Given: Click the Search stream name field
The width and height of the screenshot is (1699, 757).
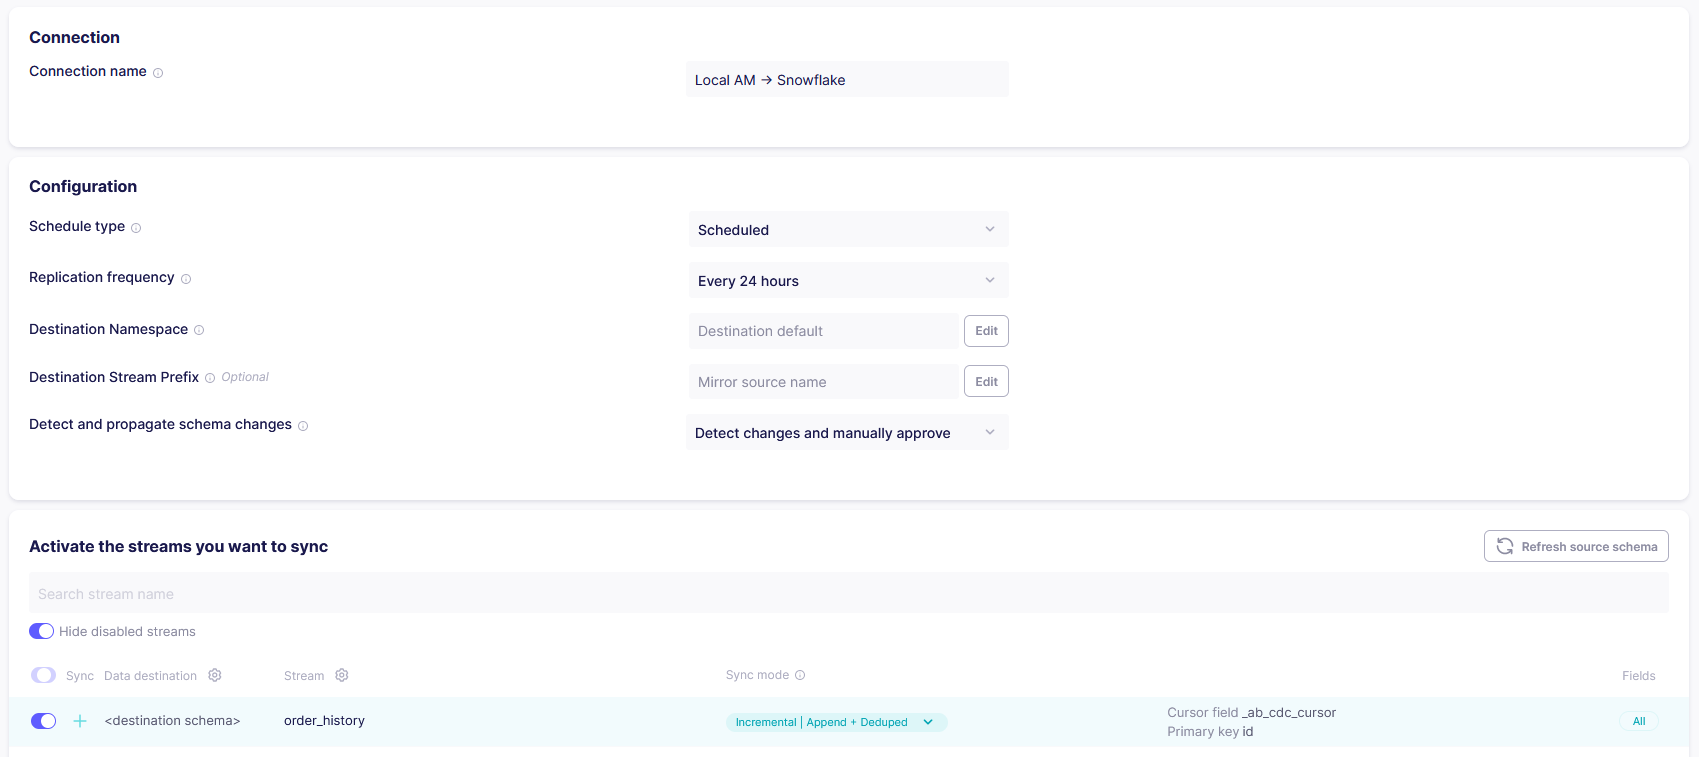Looking at the screenshot, I should pos(848,594).
